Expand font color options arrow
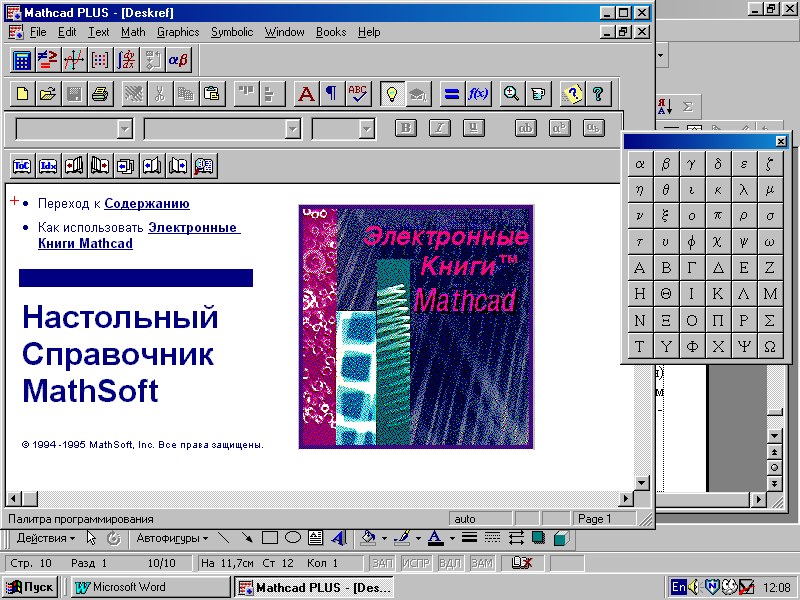The image size is (800, 600). [452, 538]
